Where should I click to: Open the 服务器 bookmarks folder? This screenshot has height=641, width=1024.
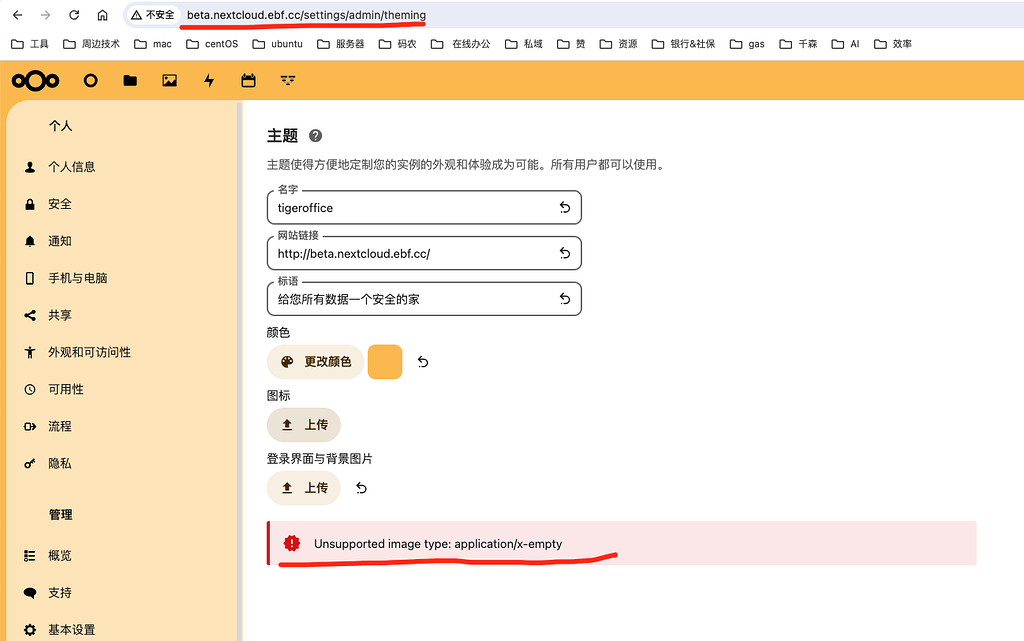coord(340,44)
